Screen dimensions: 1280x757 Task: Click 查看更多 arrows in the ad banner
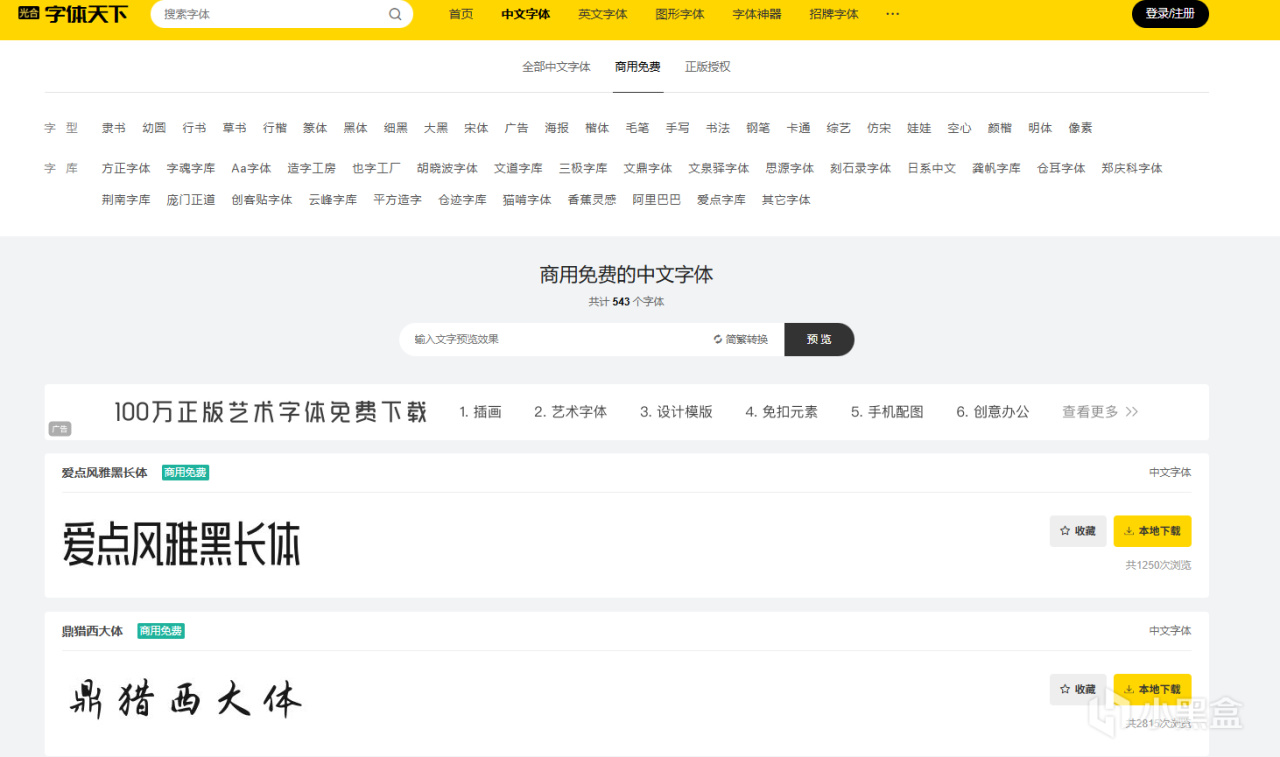pos(1100,412)
